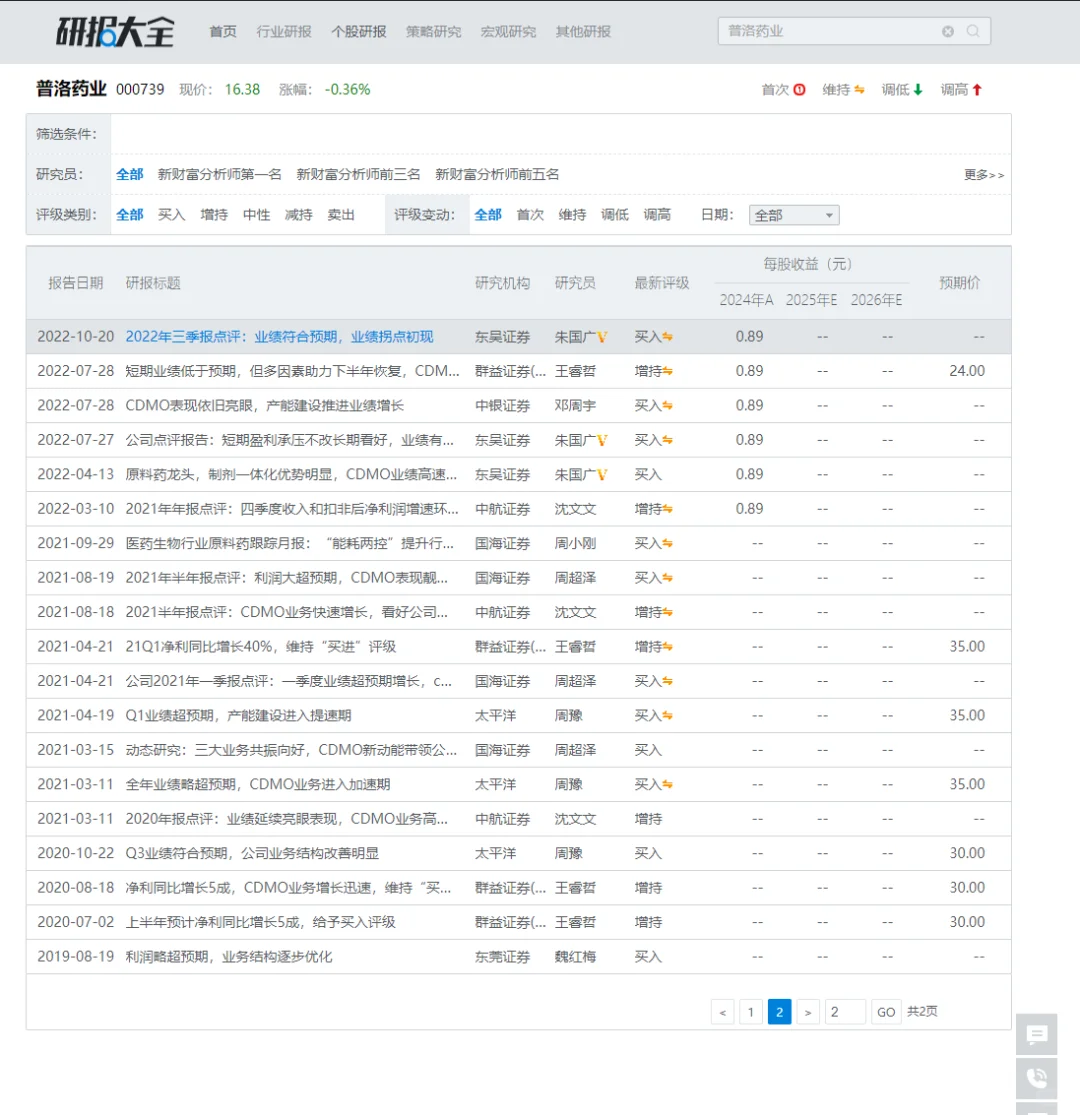Screen dimensions: 1080x1115
Task: Go to next page arrow
Action: (808, 1012)
